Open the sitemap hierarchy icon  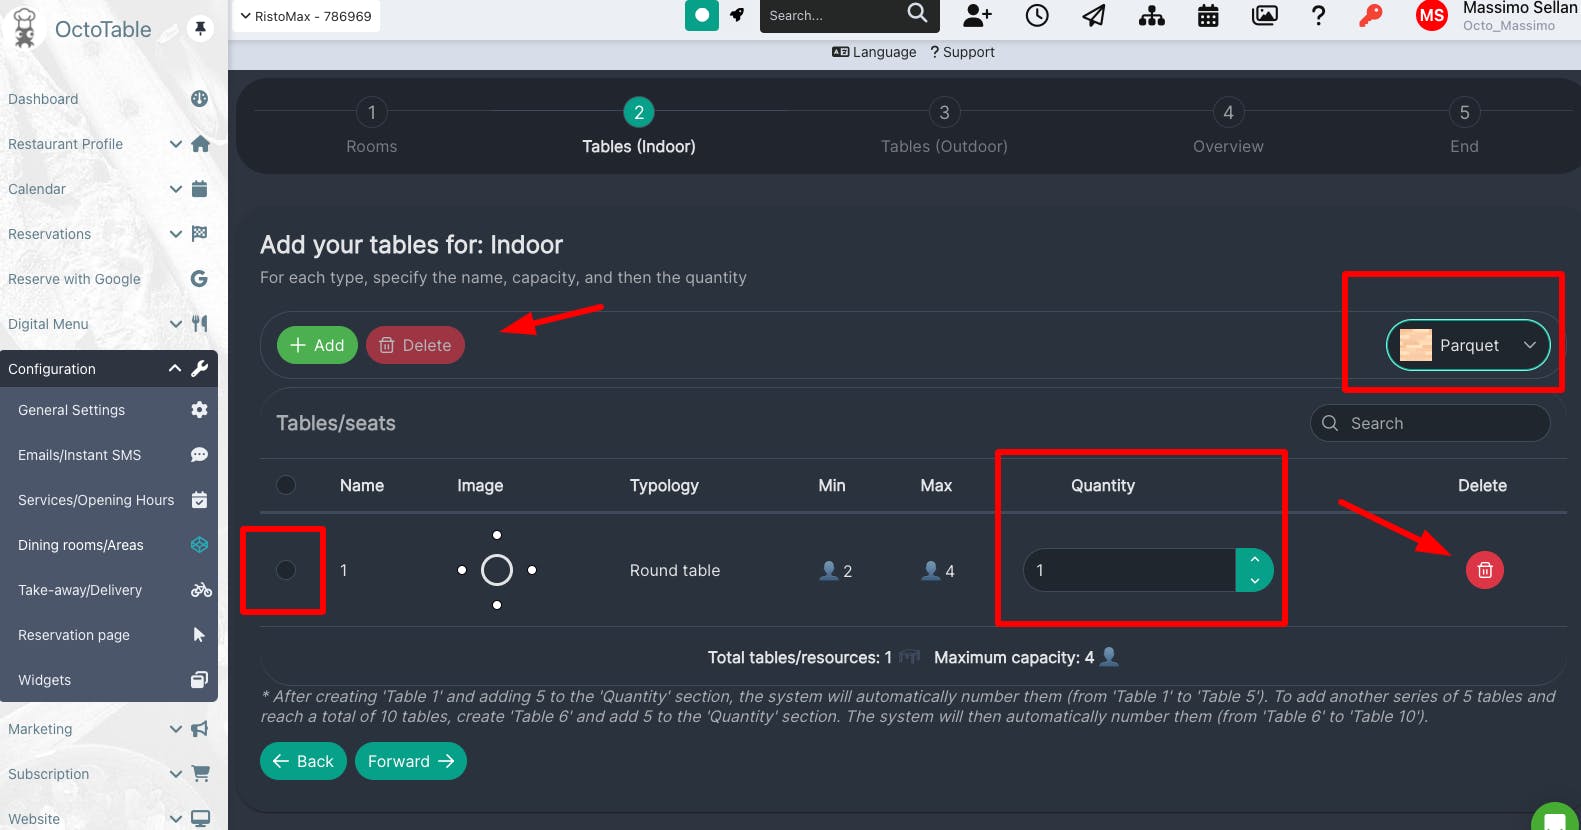click(1152, 15)
